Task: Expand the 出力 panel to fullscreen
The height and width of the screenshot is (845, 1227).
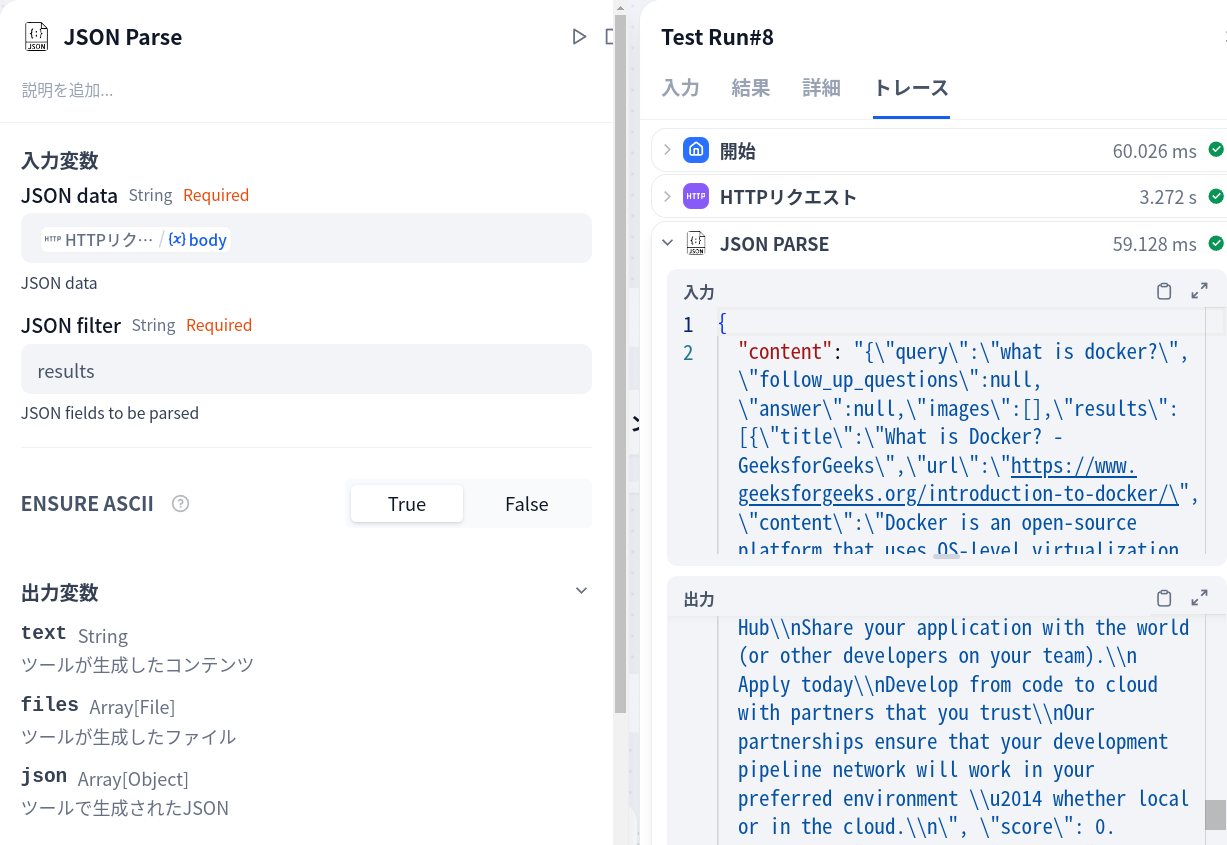Action: pyautogui.click(x=1200, y=597)
